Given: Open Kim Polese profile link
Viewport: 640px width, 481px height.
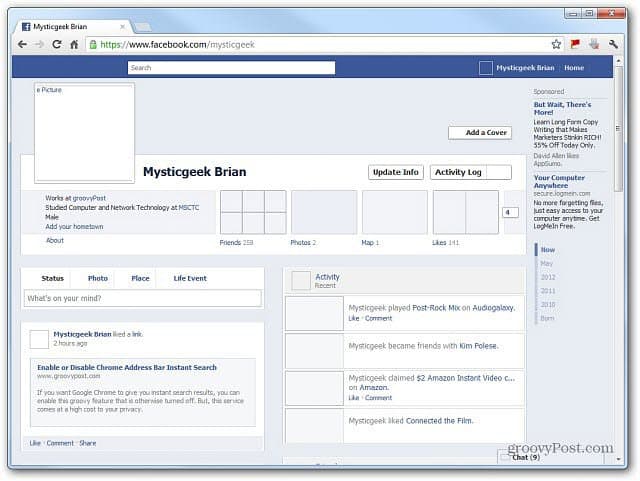Looking at the screenshot, I should point(478,346).
